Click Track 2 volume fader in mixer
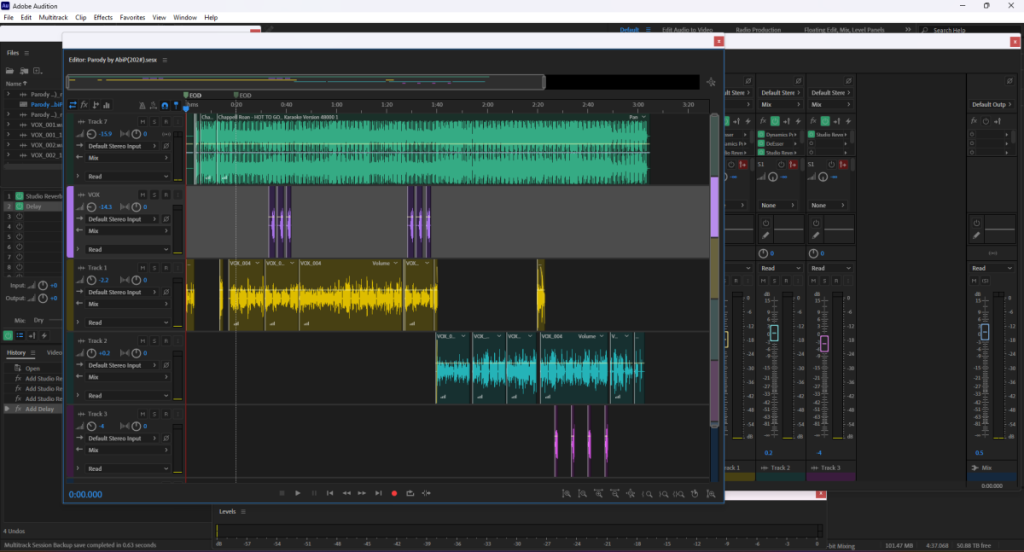Viewport: 1024px width, 552px height. click(x=774, y=333)
